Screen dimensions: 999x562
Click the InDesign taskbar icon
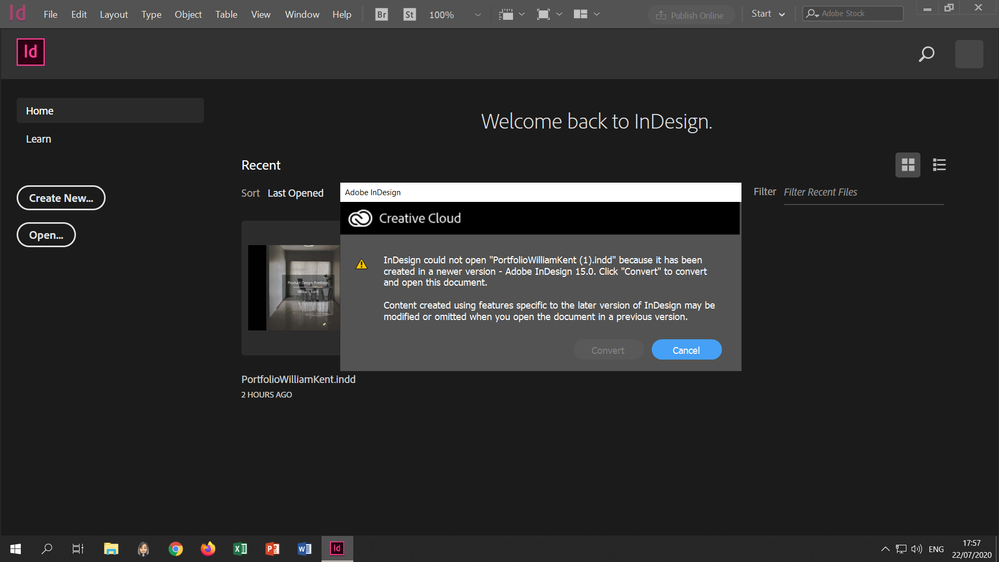[337, 549]
